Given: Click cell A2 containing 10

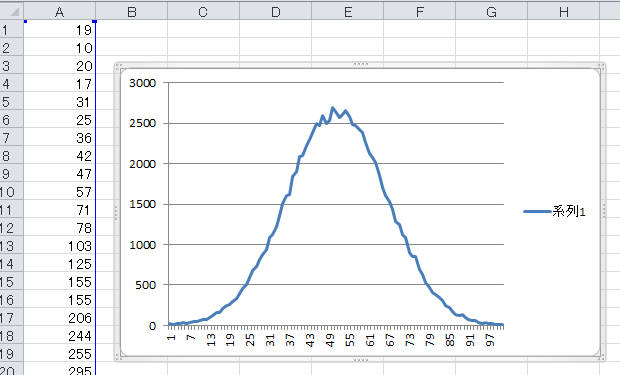Looking at the screenshot, I should point(59,47).
